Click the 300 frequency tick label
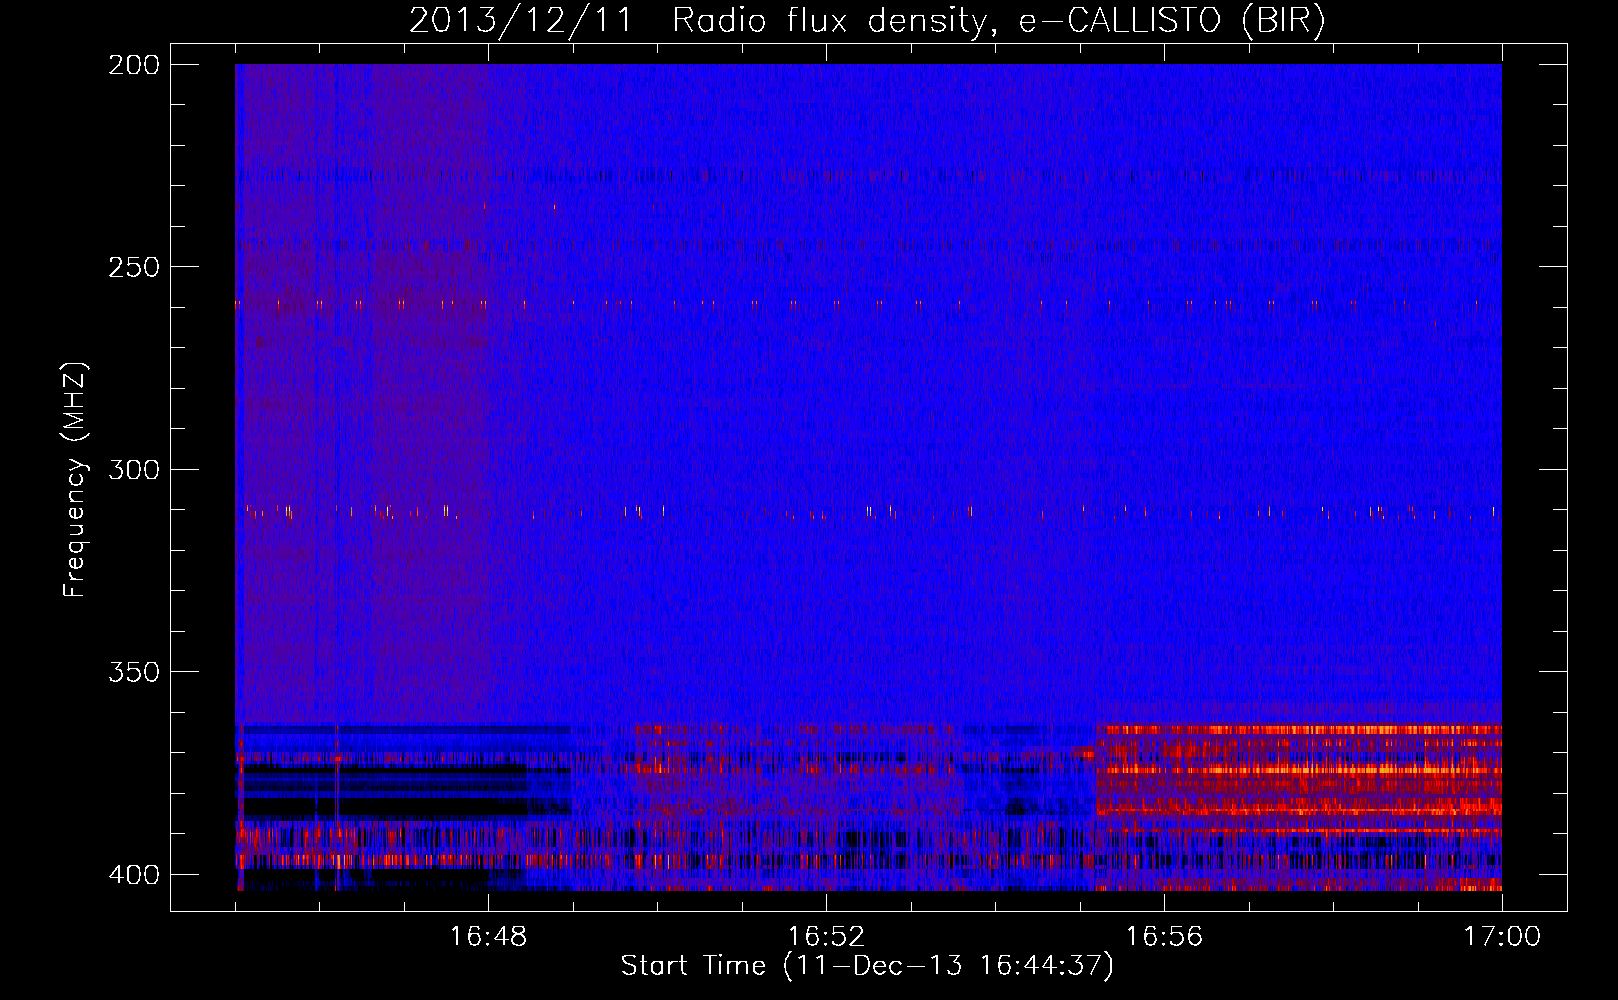 point(133,469)
